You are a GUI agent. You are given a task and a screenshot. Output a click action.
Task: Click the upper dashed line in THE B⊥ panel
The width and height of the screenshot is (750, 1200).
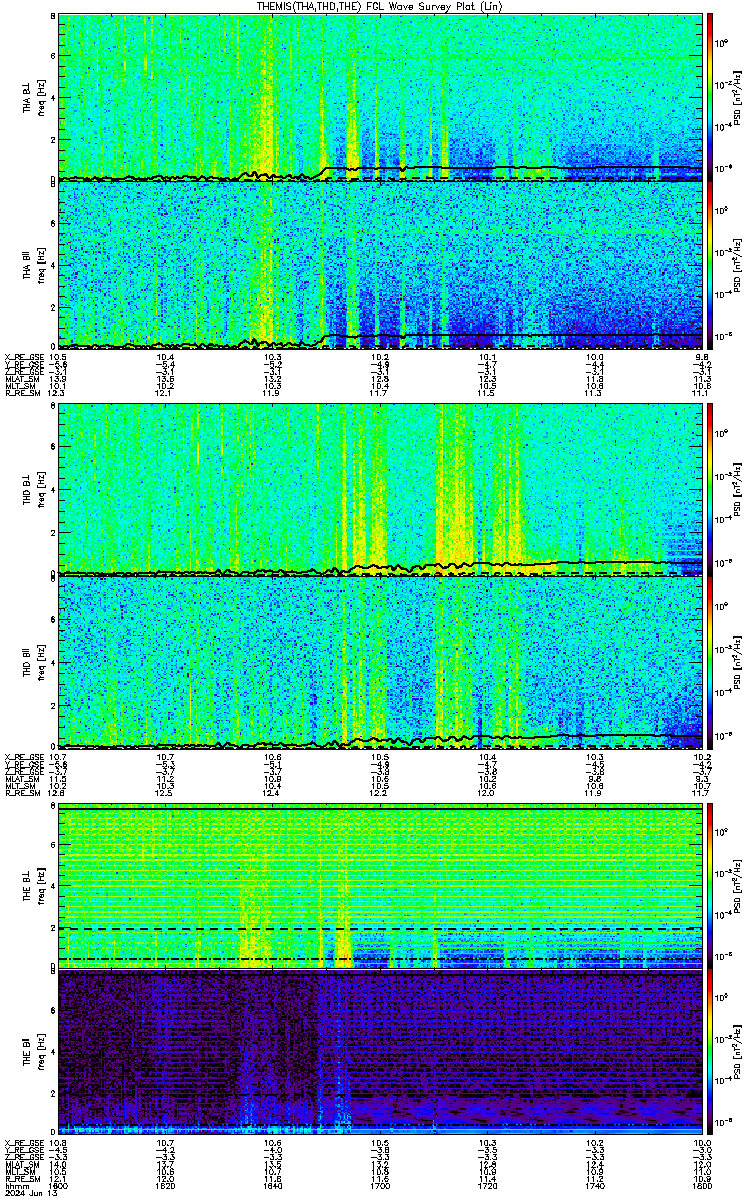point(380,928)
